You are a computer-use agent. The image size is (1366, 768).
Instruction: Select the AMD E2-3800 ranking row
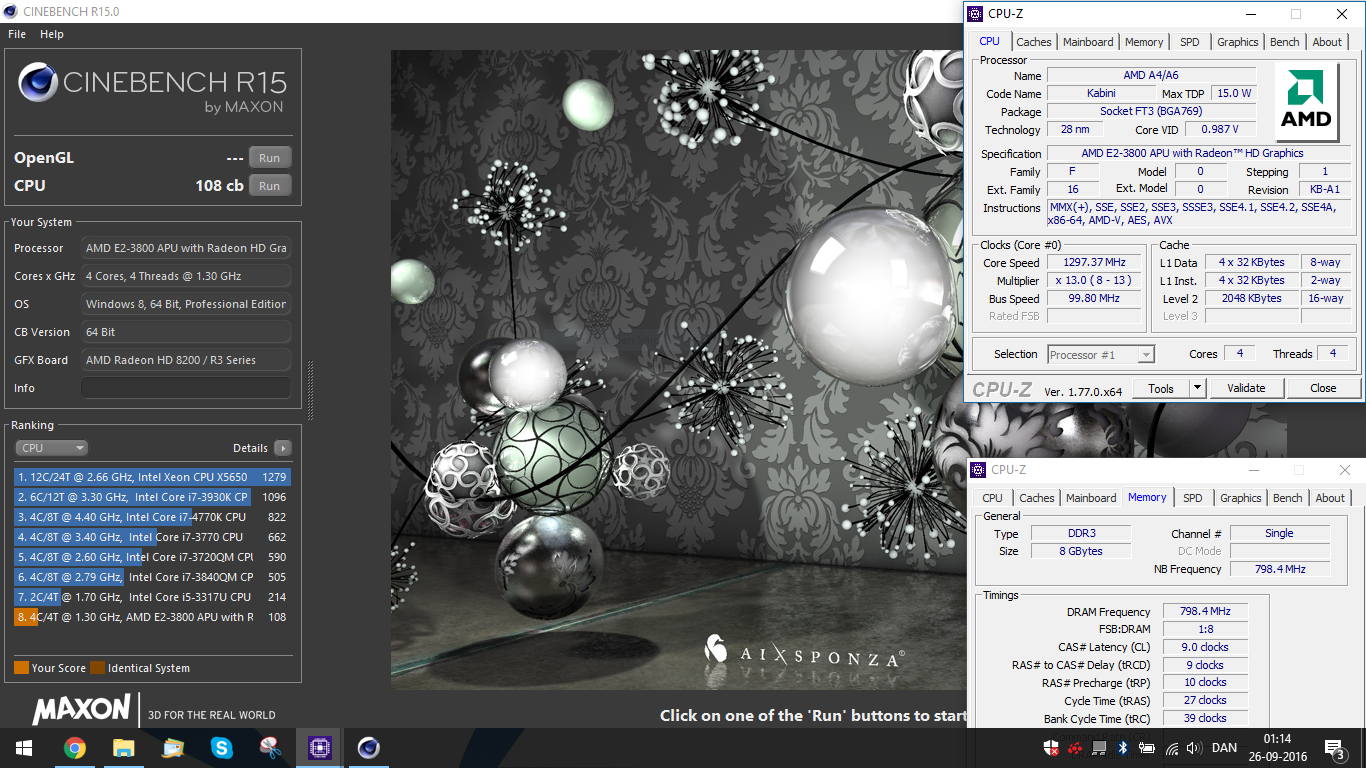pyautogui.click(x=153, y=617)
